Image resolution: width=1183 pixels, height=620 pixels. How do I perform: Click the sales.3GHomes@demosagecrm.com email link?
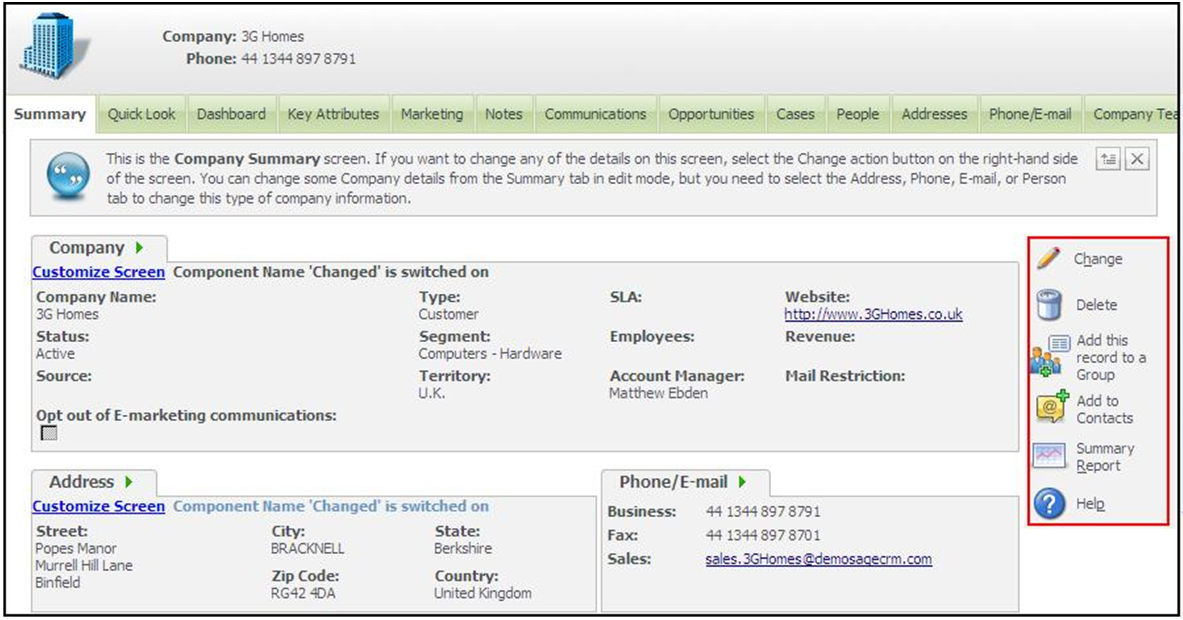click(x=819, y=559)
